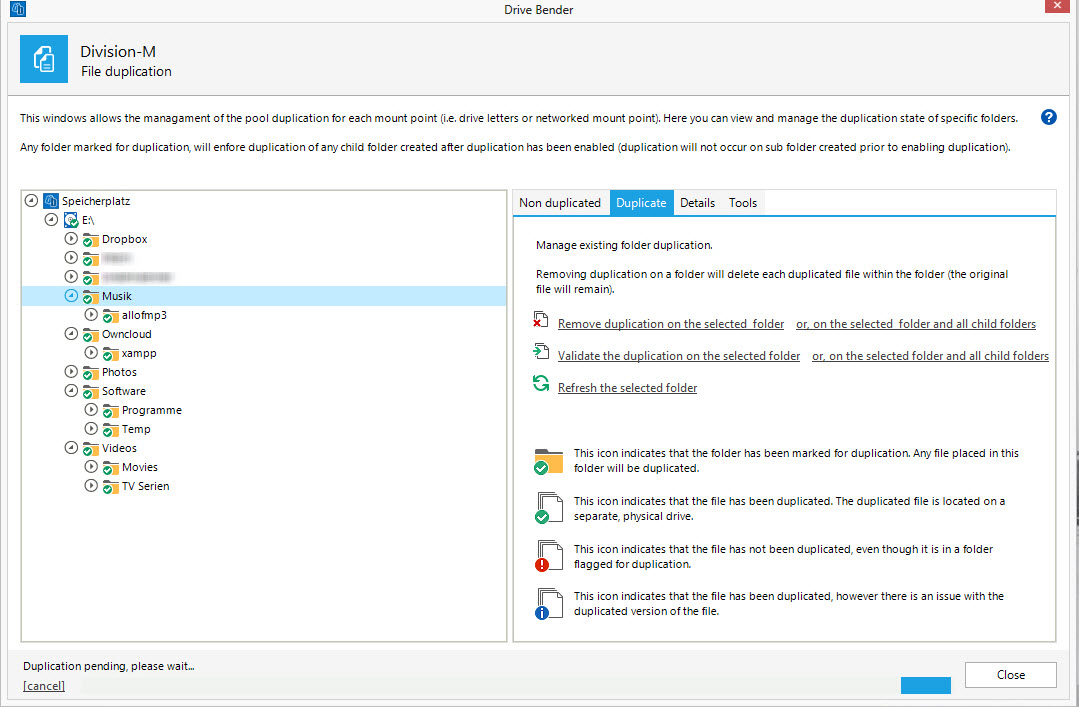Switch to the Non duplicated tab
Screen dimensions: 1079x707
[x=560, y=203]
